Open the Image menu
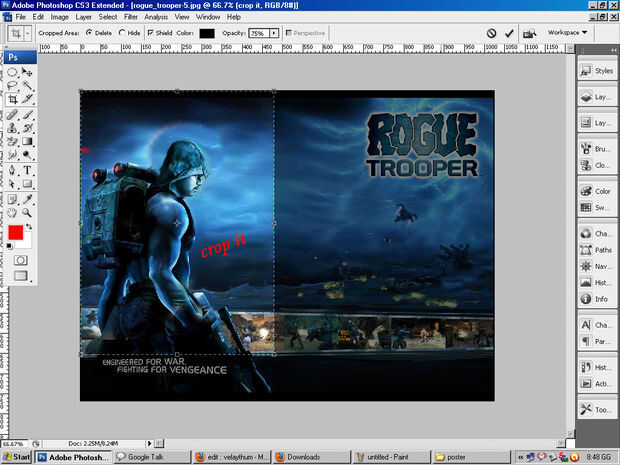Viewport: 620px width, 465px height. click(60, 17)
